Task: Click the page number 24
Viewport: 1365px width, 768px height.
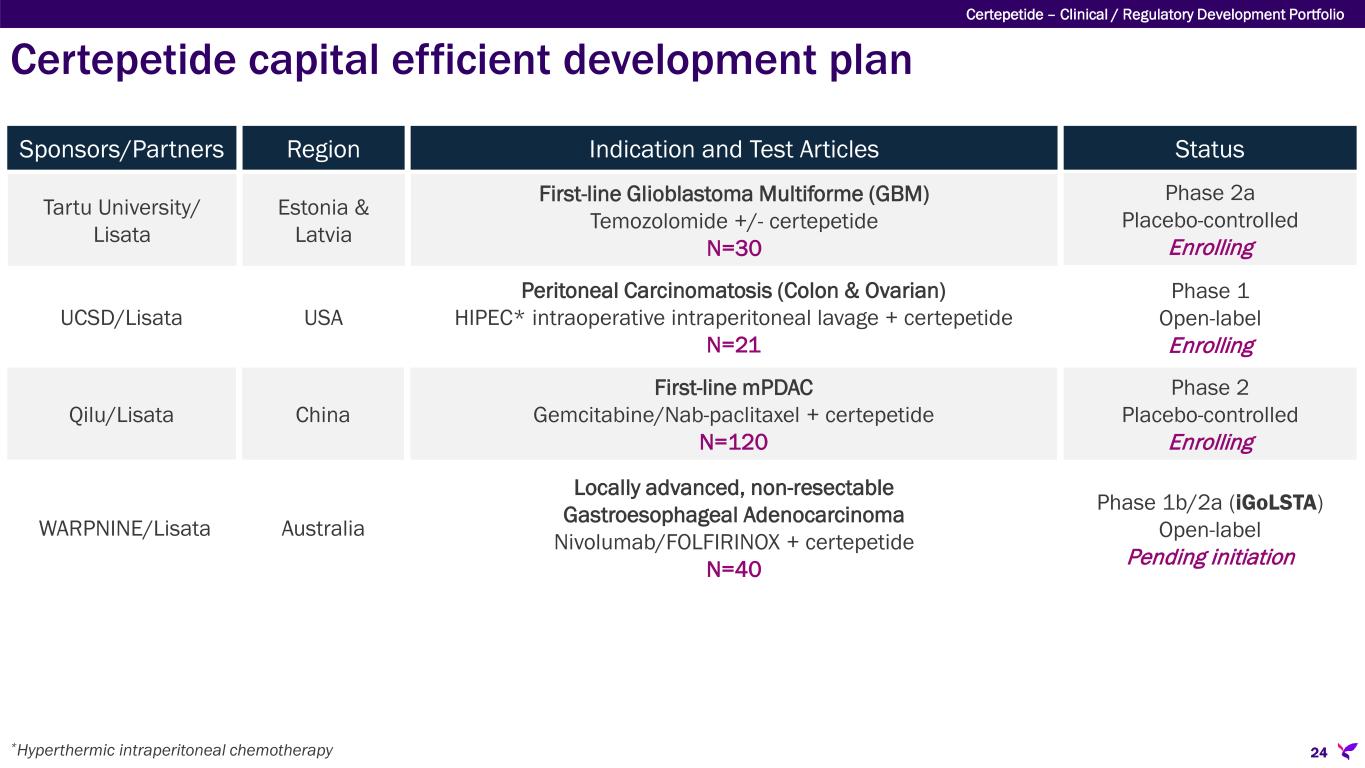Action: point(1318,751)
